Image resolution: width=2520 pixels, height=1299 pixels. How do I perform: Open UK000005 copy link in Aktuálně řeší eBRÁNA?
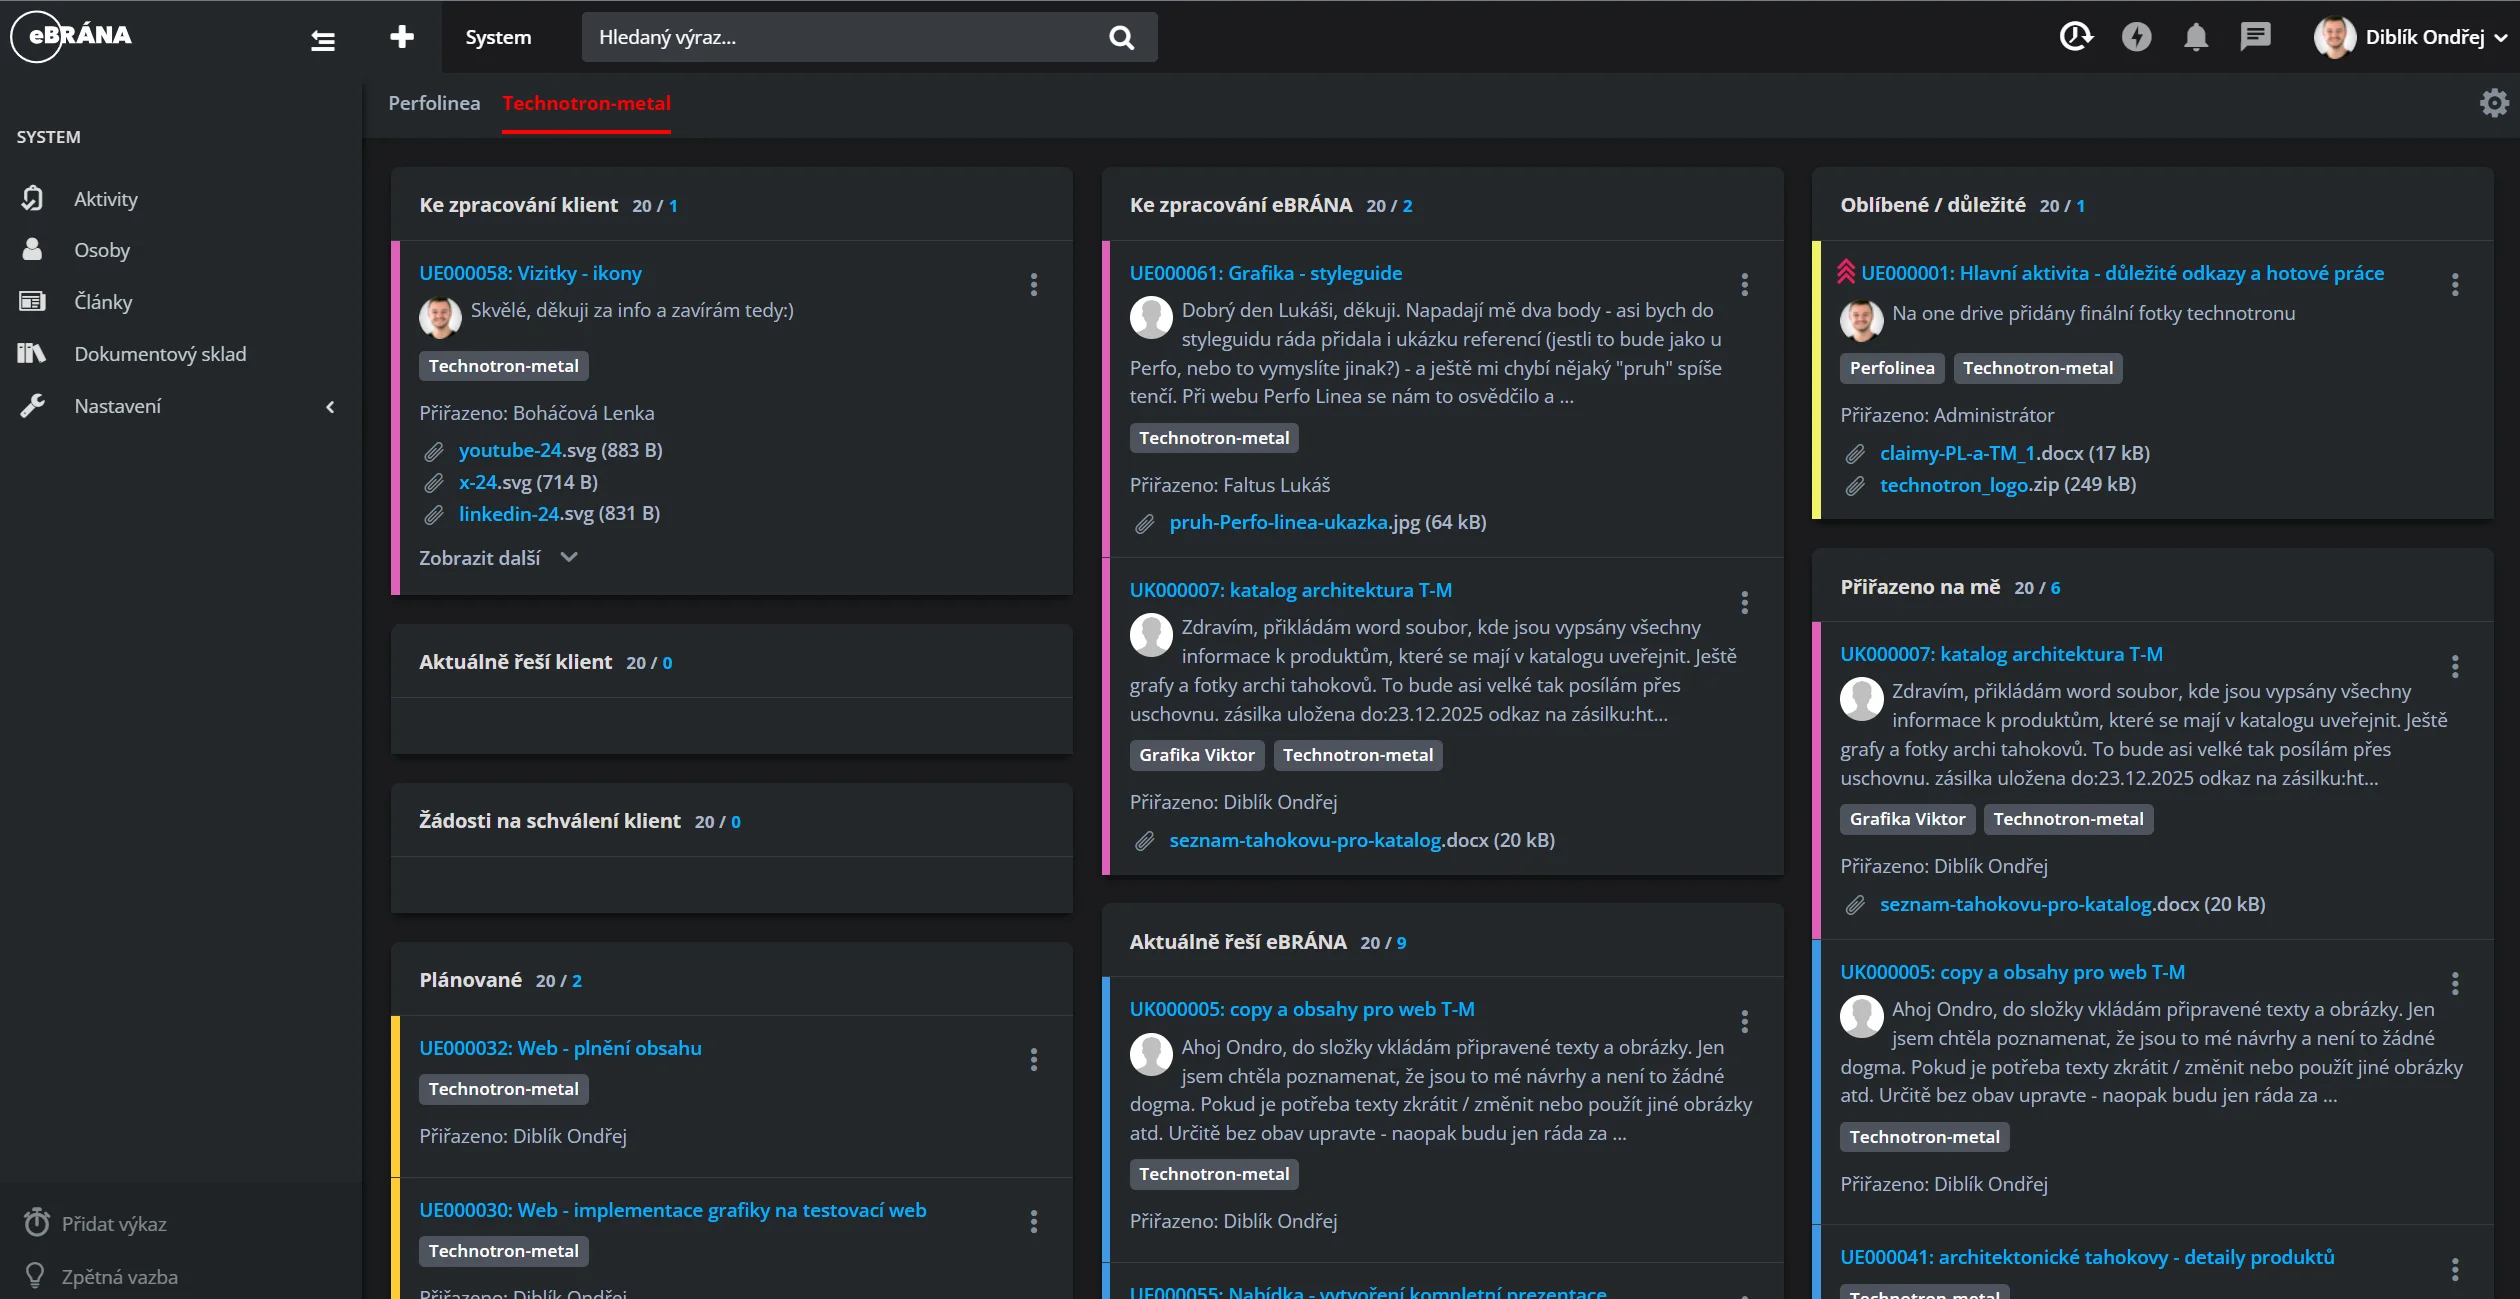coord(1302,1009)
